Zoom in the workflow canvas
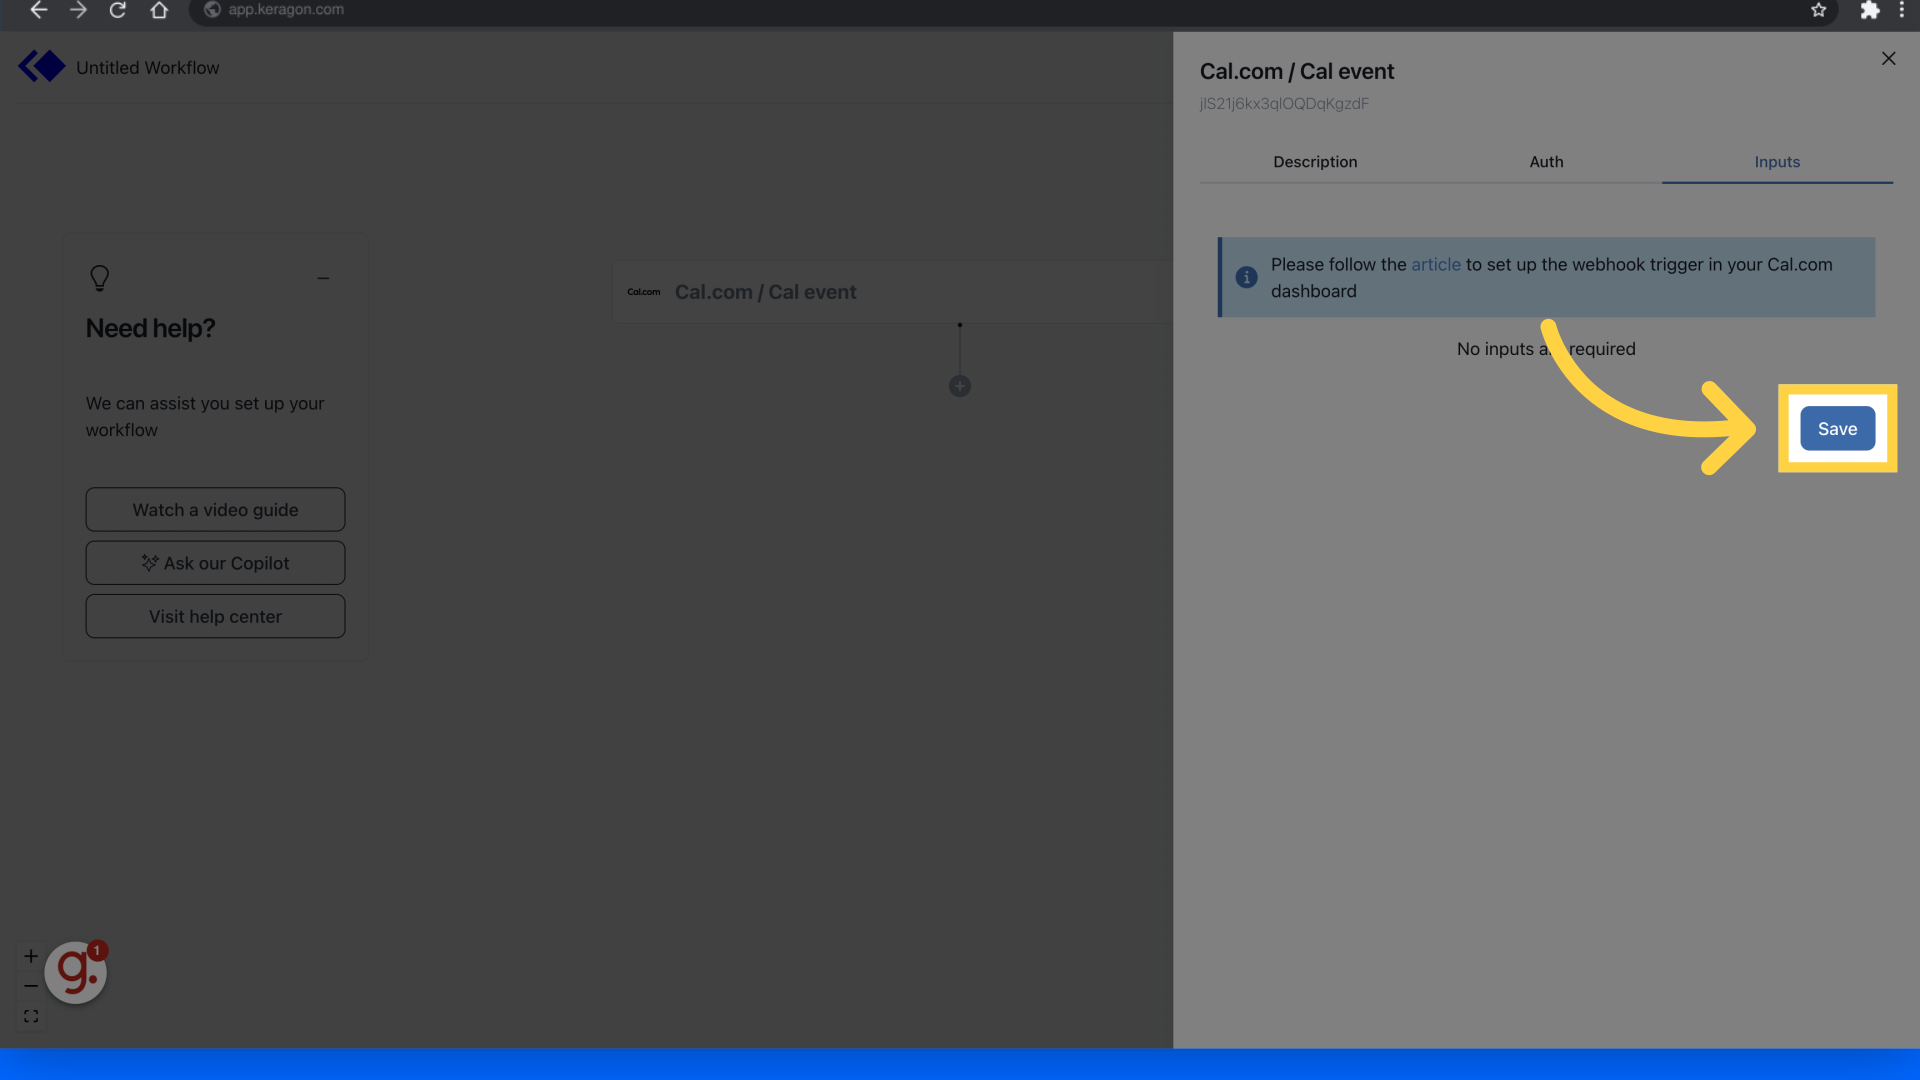The height and width of the screenshot is (1080, 1920). (31, 956)
